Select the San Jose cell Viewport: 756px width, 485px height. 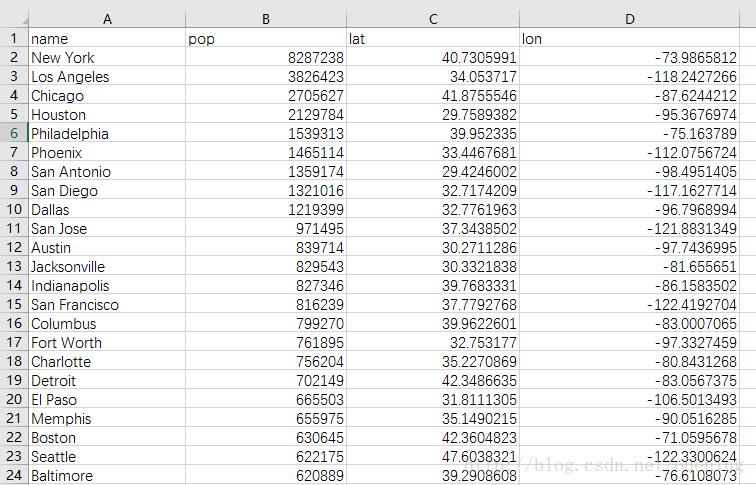click(x=107, y=228)
